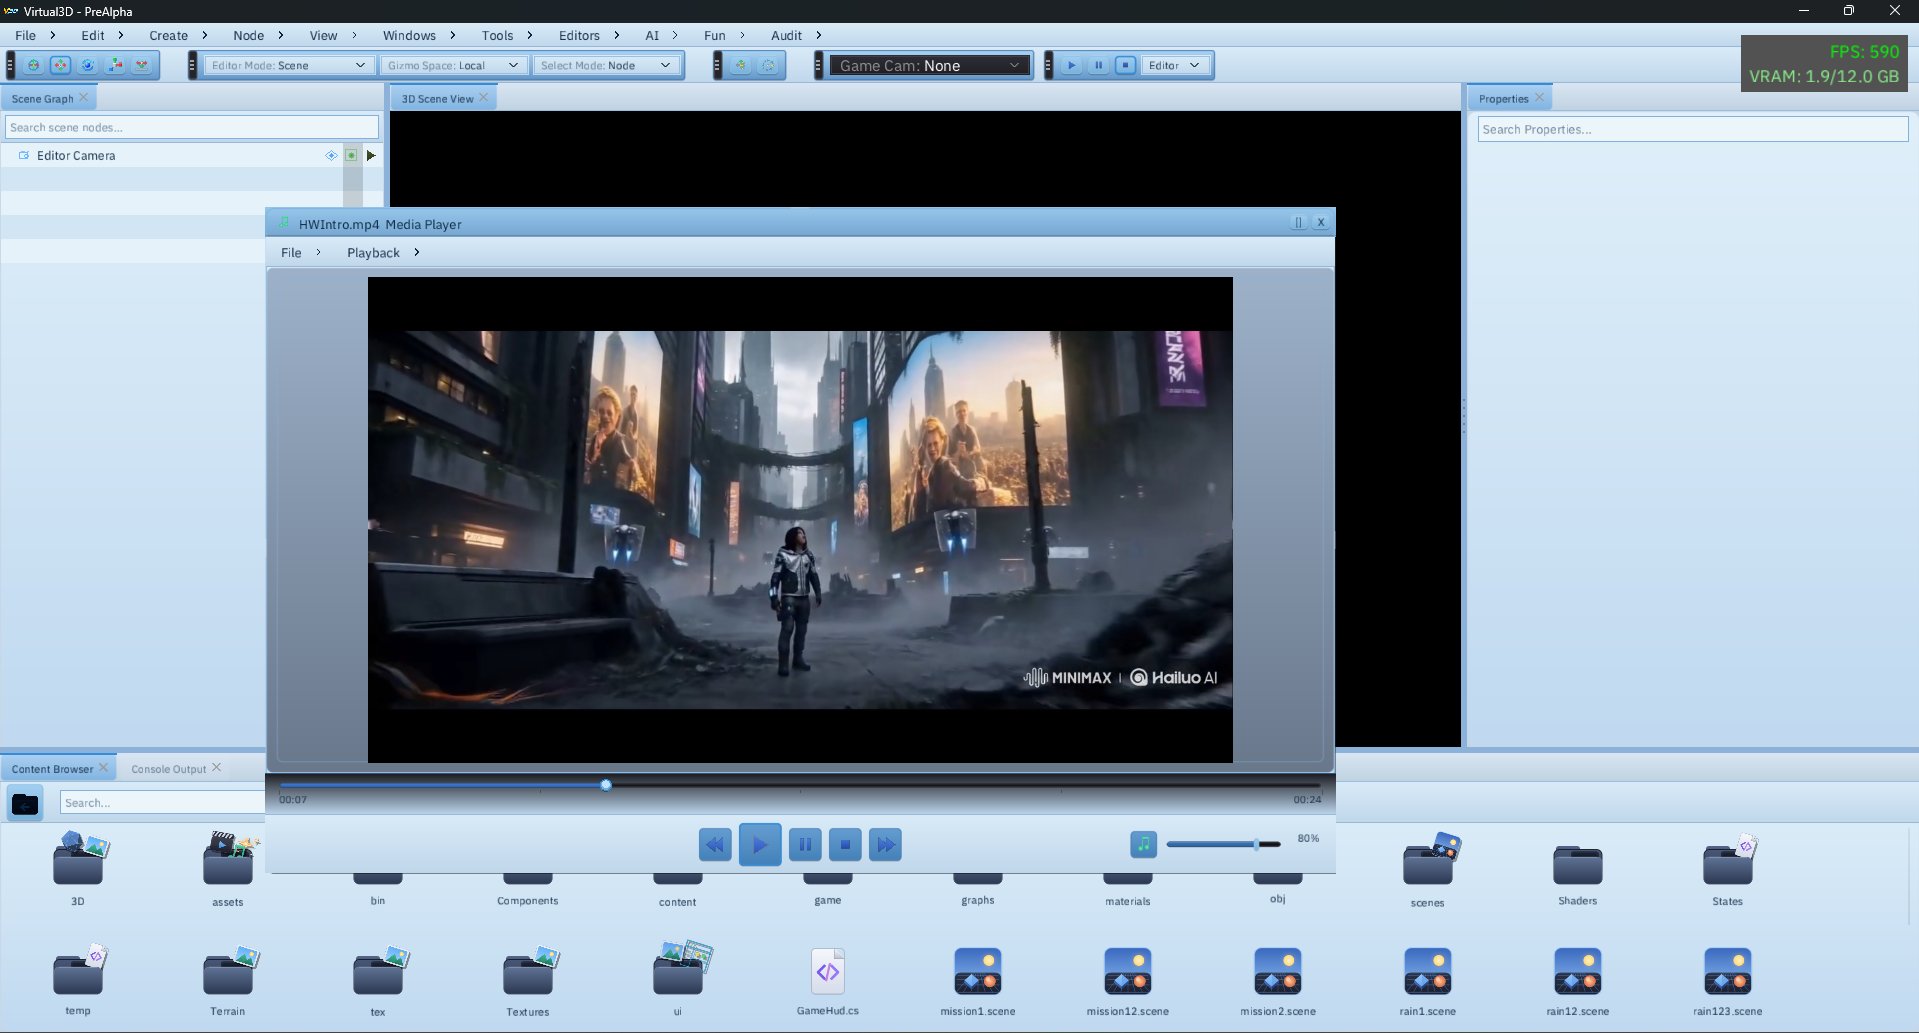
Task: Fast forward the media player video
Action: click(x=886, y=845)
